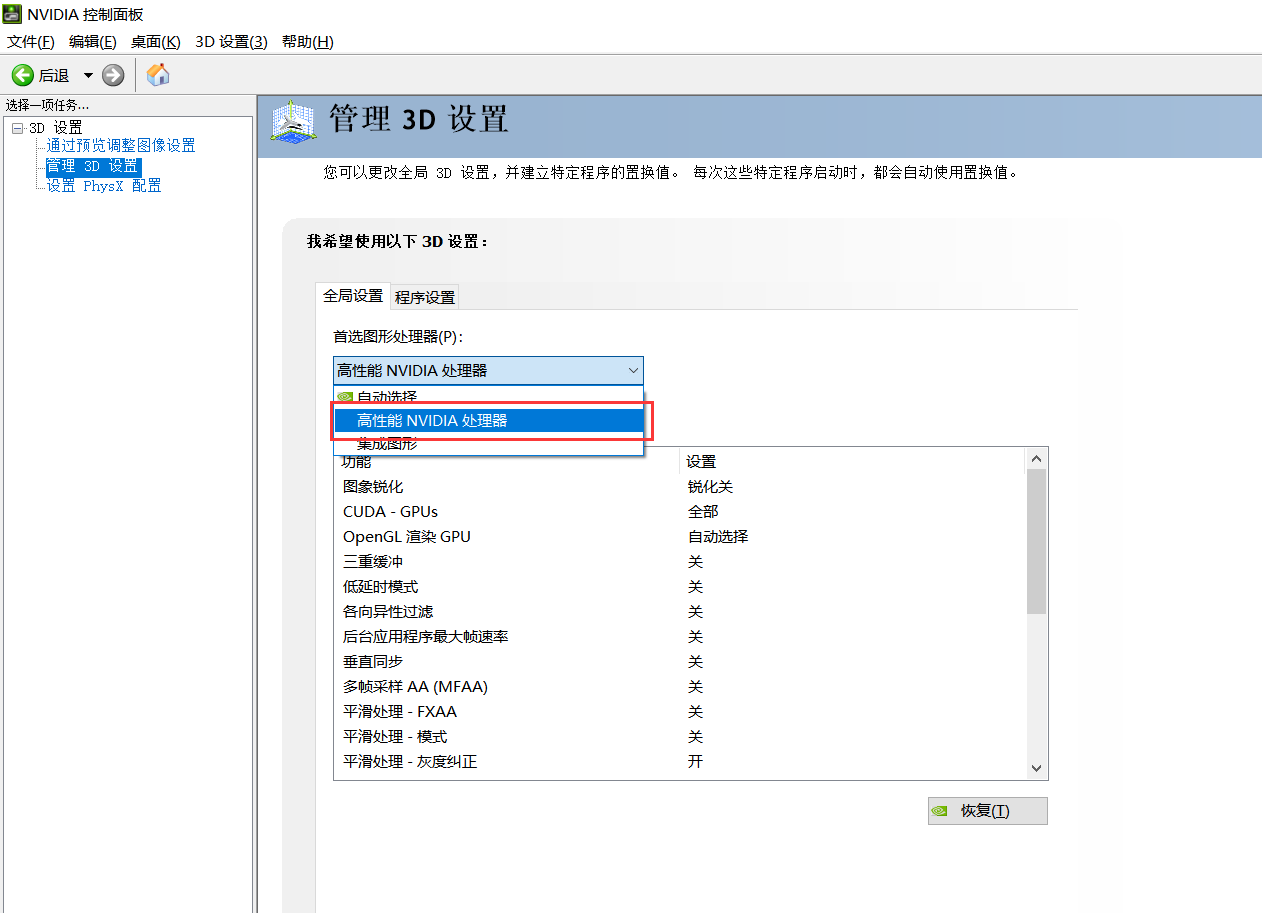
Task: Click the 恢复(T) button
Action: tap(987, 811)
